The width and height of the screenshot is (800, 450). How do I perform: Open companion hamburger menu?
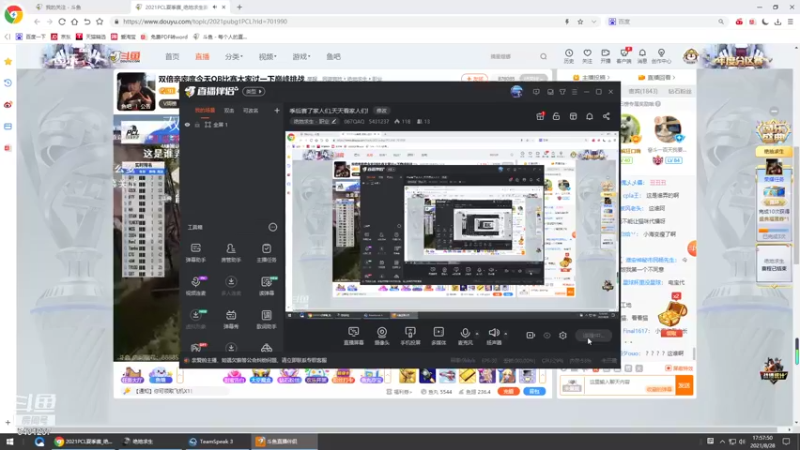574,92
